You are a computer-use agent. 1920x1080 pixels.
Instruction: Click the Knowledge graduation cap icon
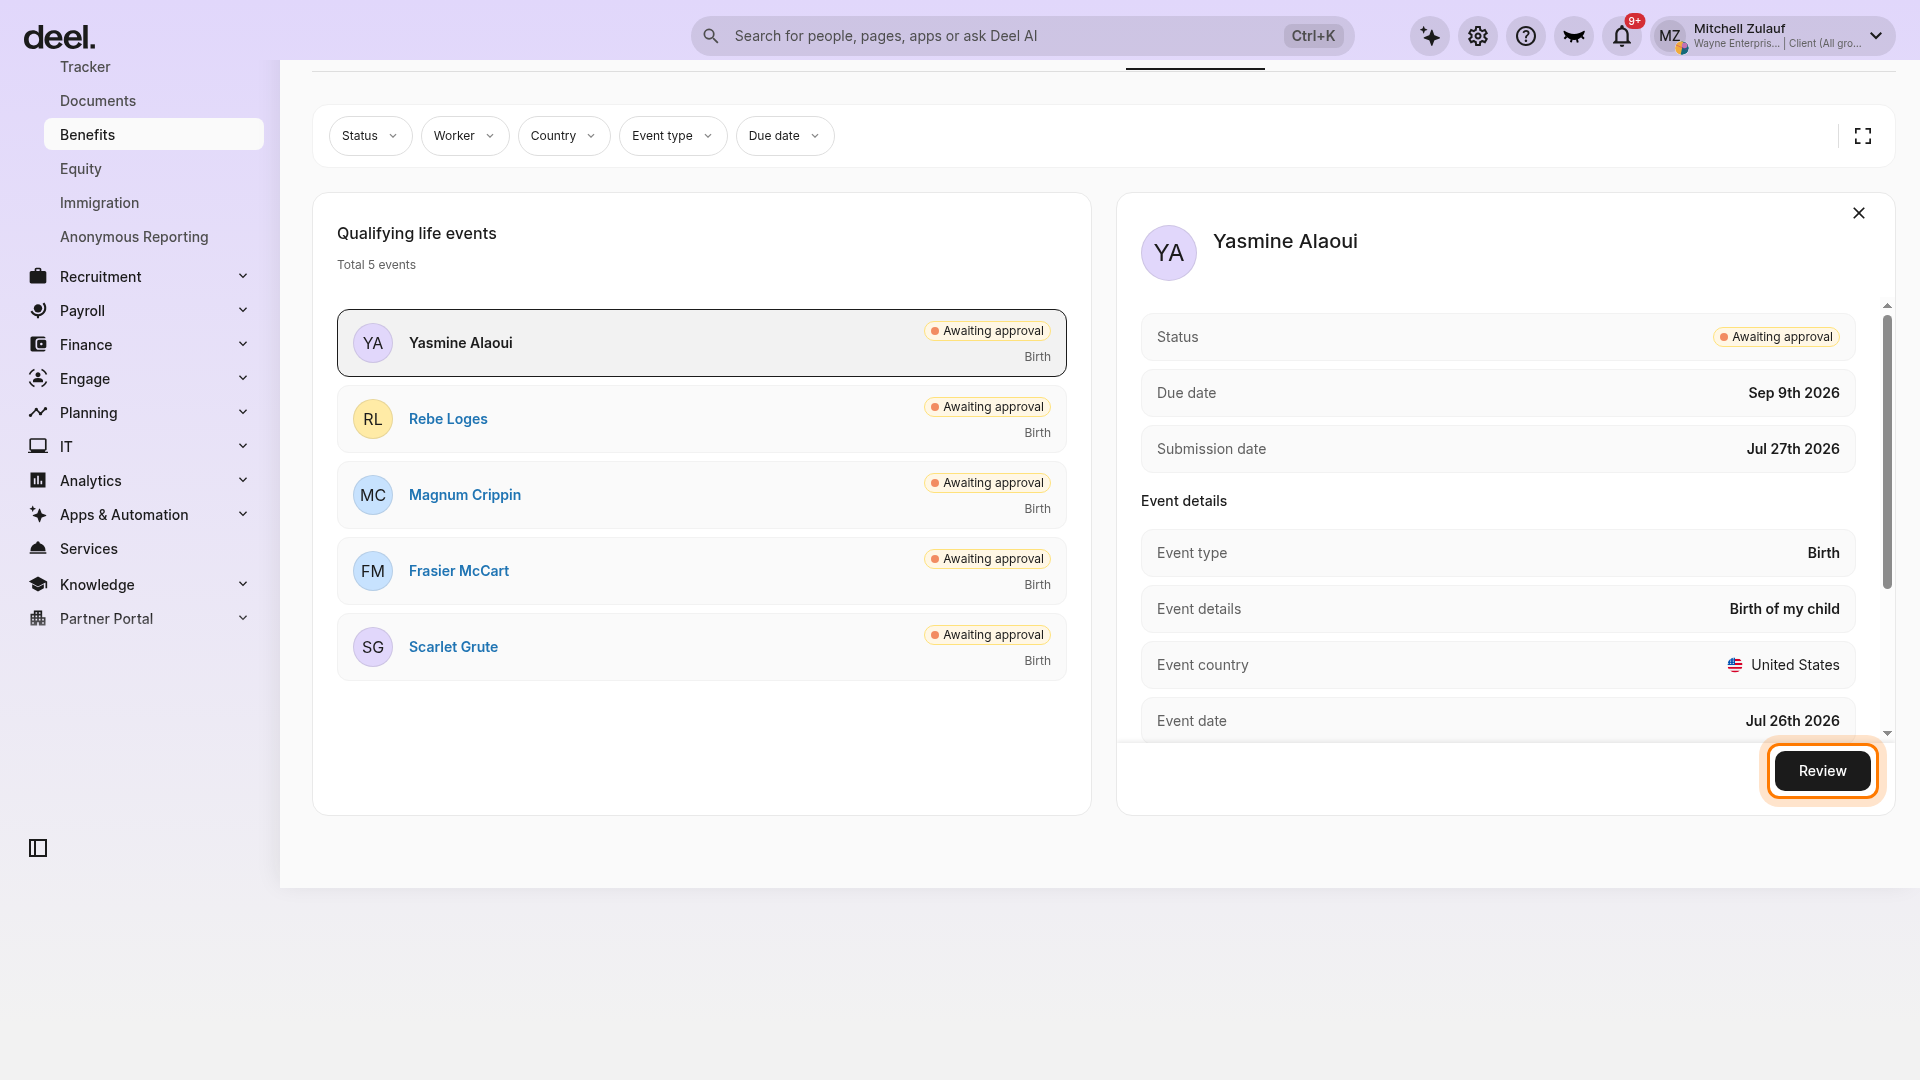[38, 584]
